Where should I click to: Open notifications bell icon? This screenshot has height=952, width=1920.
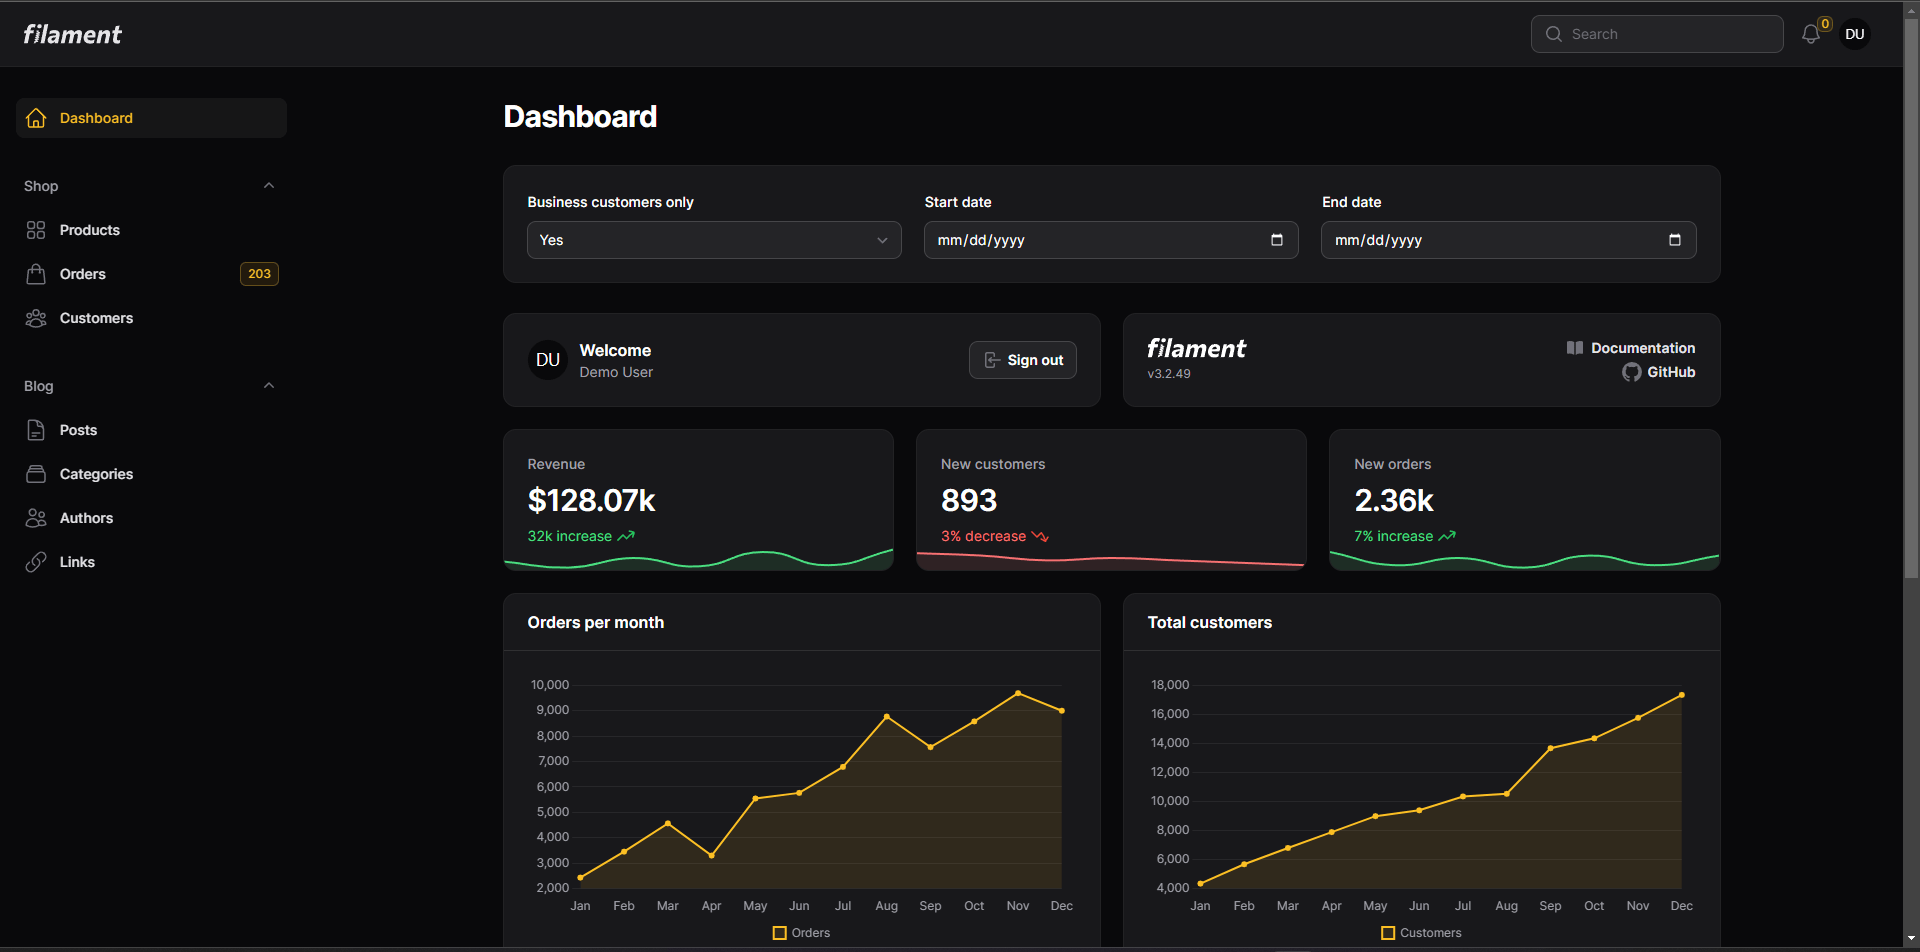pyautogui.click(x=1811, y=34)
